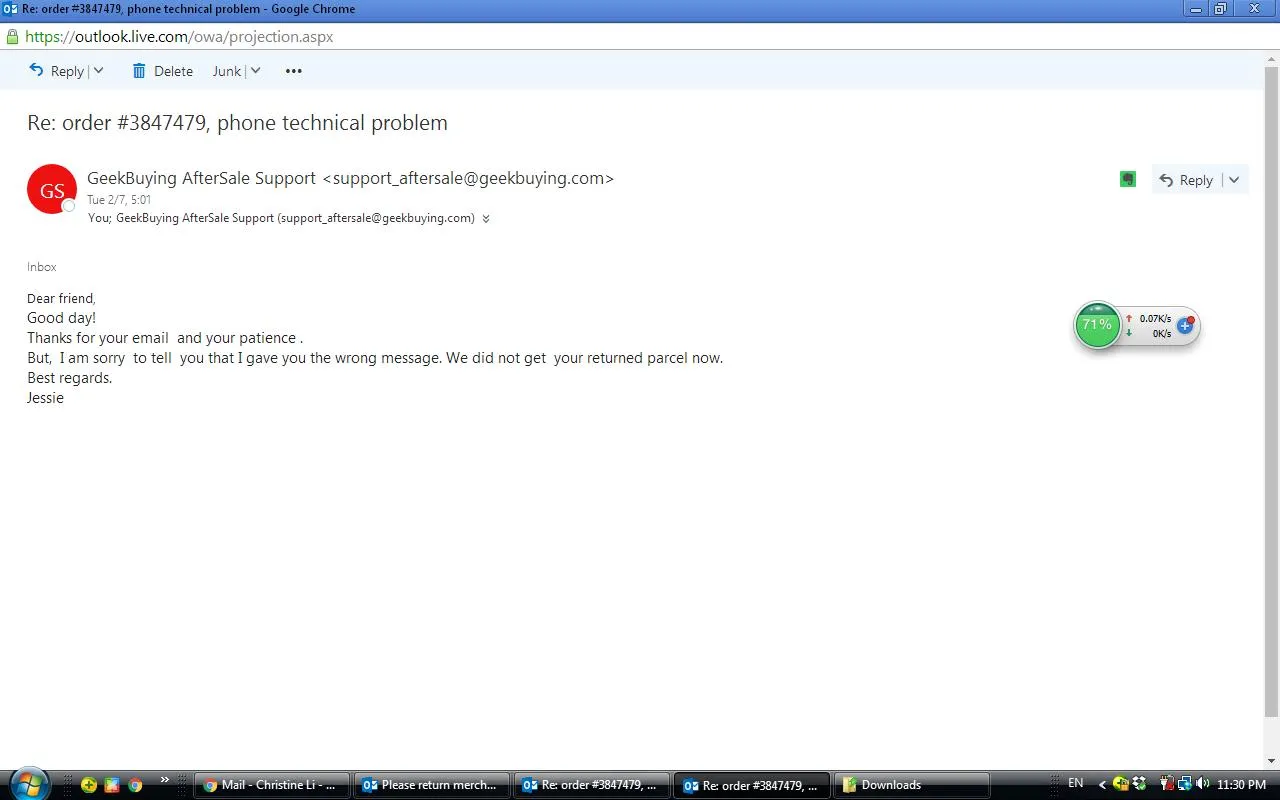Click the red GS sender avatar
The height and width of the screenshot is (800, 1280).
tap(52, 190)
